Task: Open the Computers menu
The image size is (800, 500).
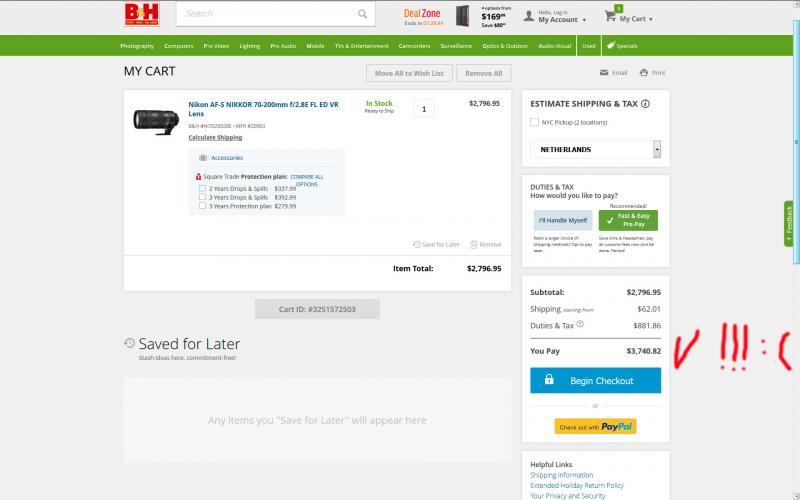Action: point(179,46)
